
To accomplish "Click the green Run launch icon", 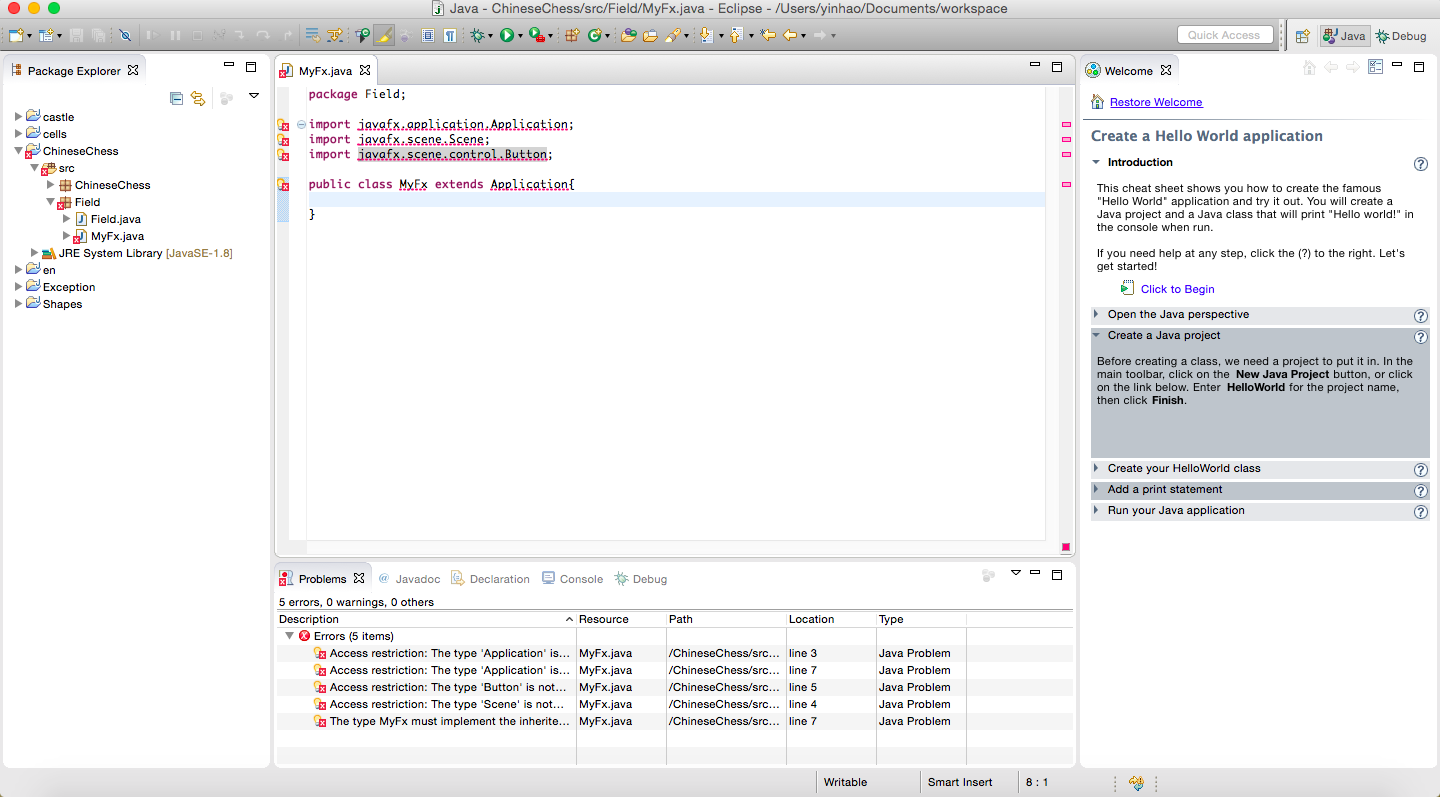I will coord(507,35).
